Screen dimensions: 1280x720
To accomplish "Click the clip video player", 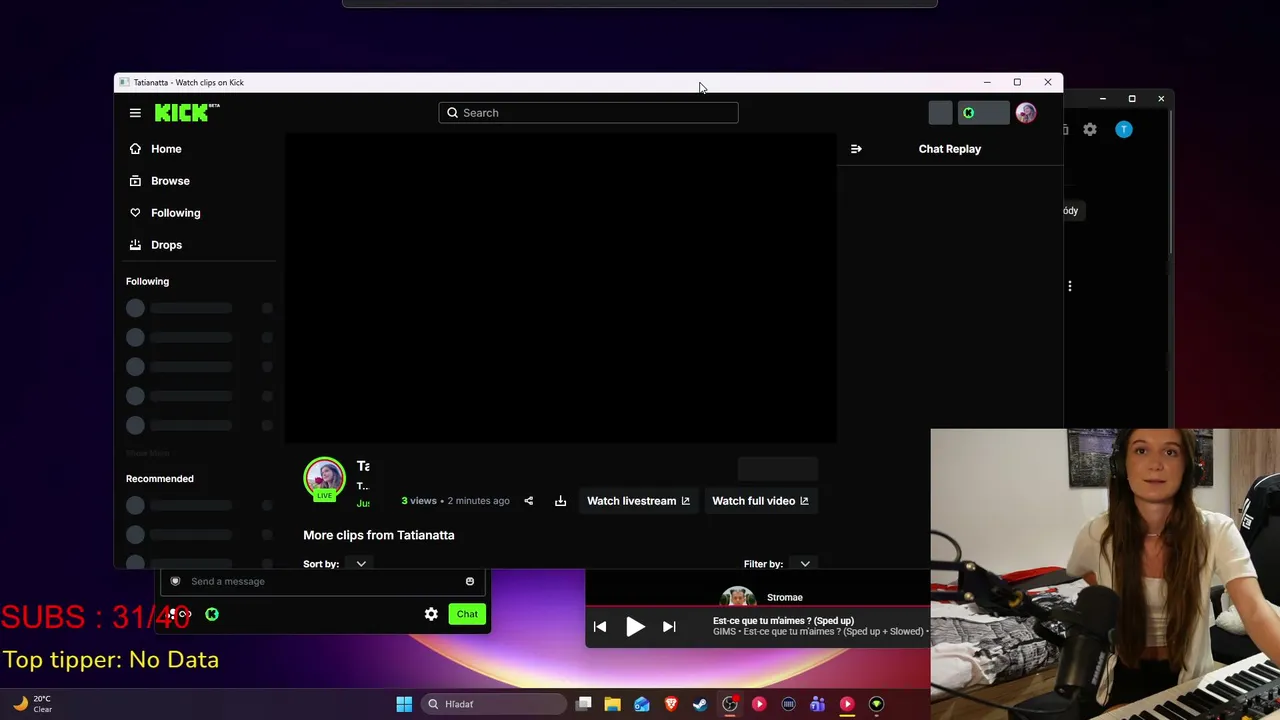I will (561, 288).
